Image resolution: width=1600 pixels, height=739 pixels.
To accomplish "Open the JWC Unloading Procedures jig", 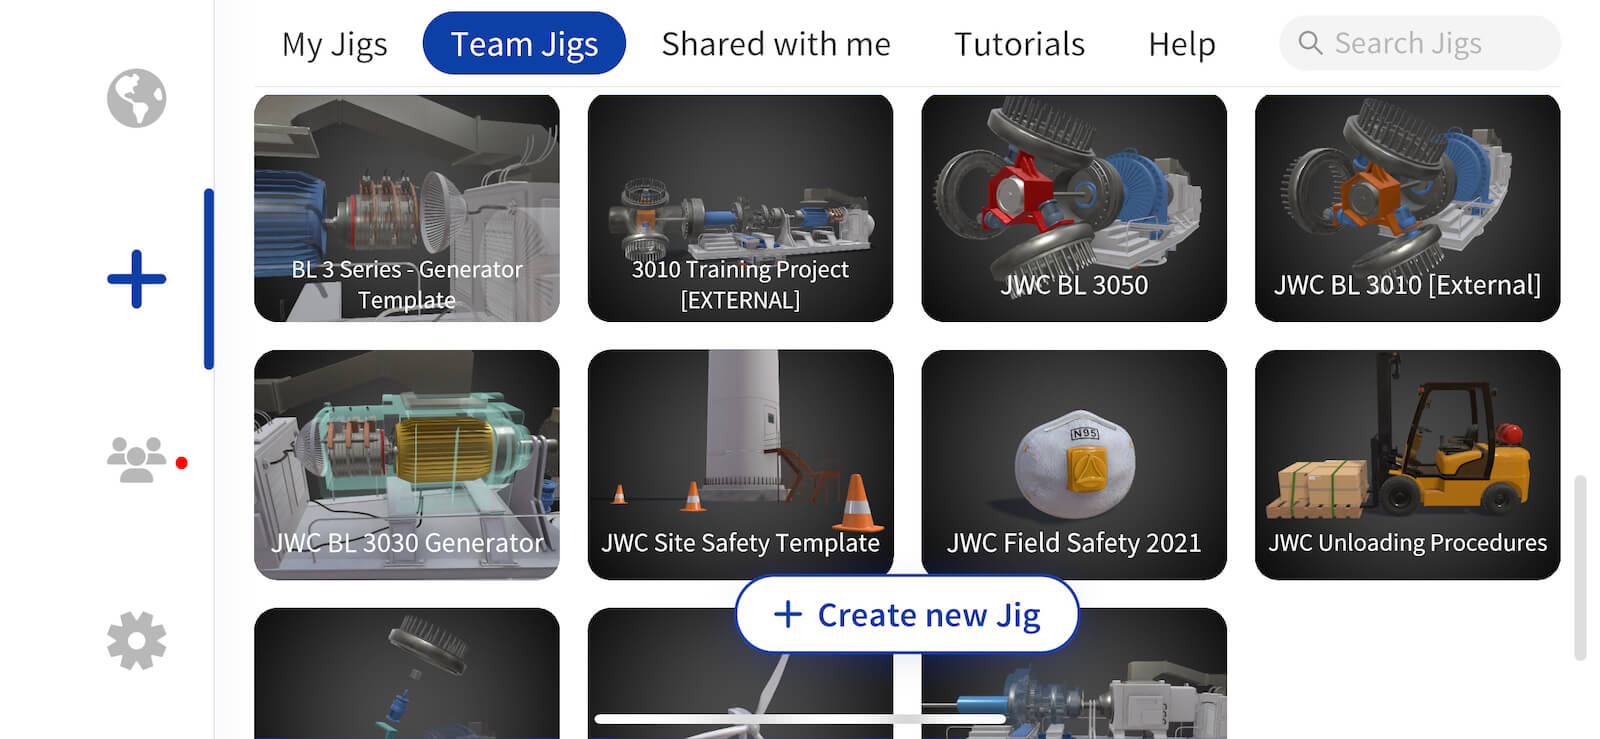I will click(x=1407, y=465).
